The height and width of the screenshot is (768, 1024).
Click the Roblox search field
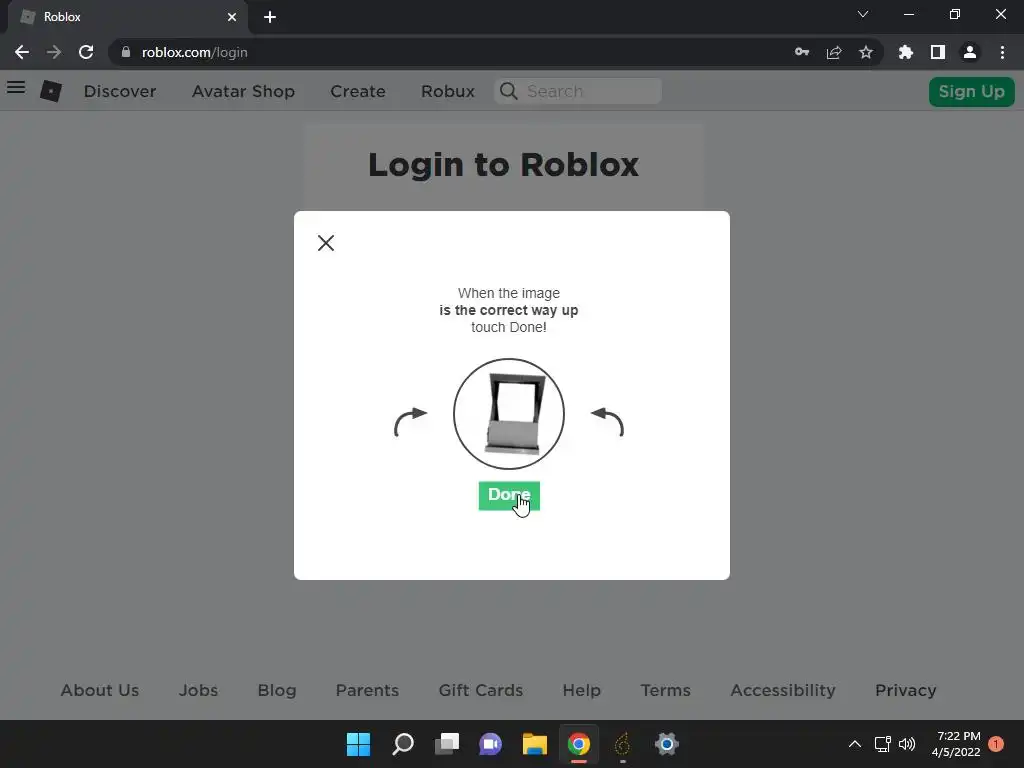(578, 91)
